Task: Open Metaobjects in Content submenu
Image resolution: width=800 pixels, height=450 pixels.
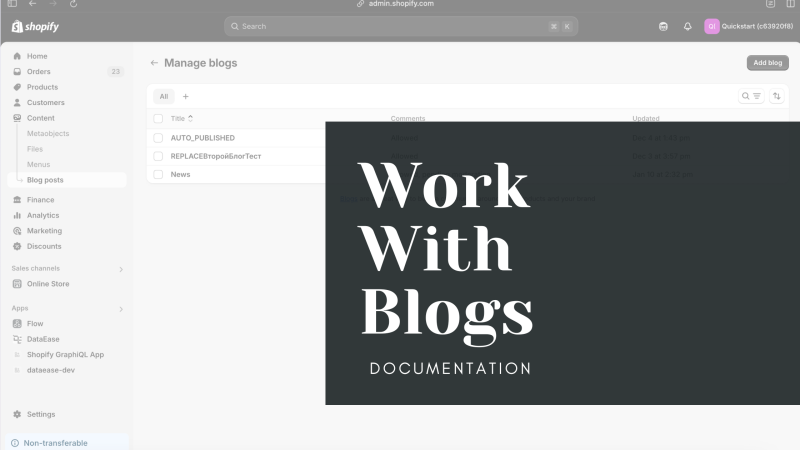Action: click(x=48, y=134)
